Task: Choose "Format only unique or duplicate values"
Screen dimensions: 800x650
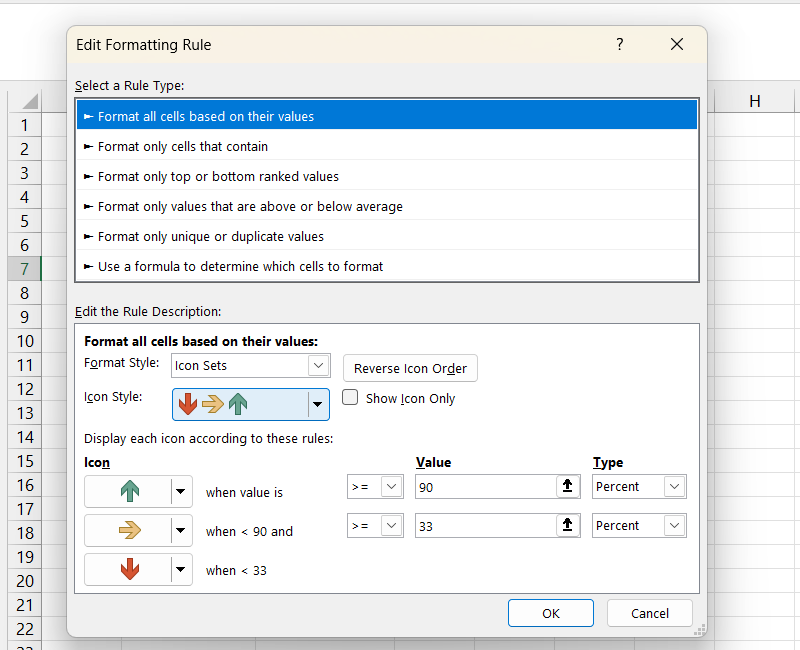Action: (210, 236)
